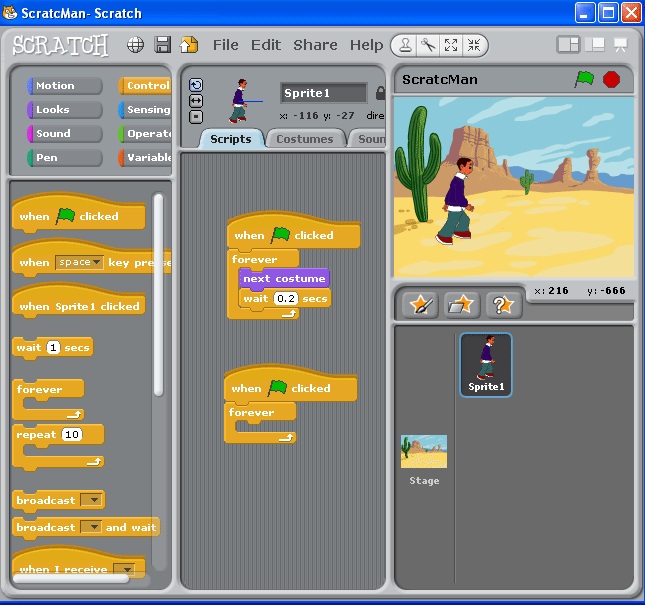645x610 pixels.
Task: Click the Sprite1 name field
Action: coord(323,93)
